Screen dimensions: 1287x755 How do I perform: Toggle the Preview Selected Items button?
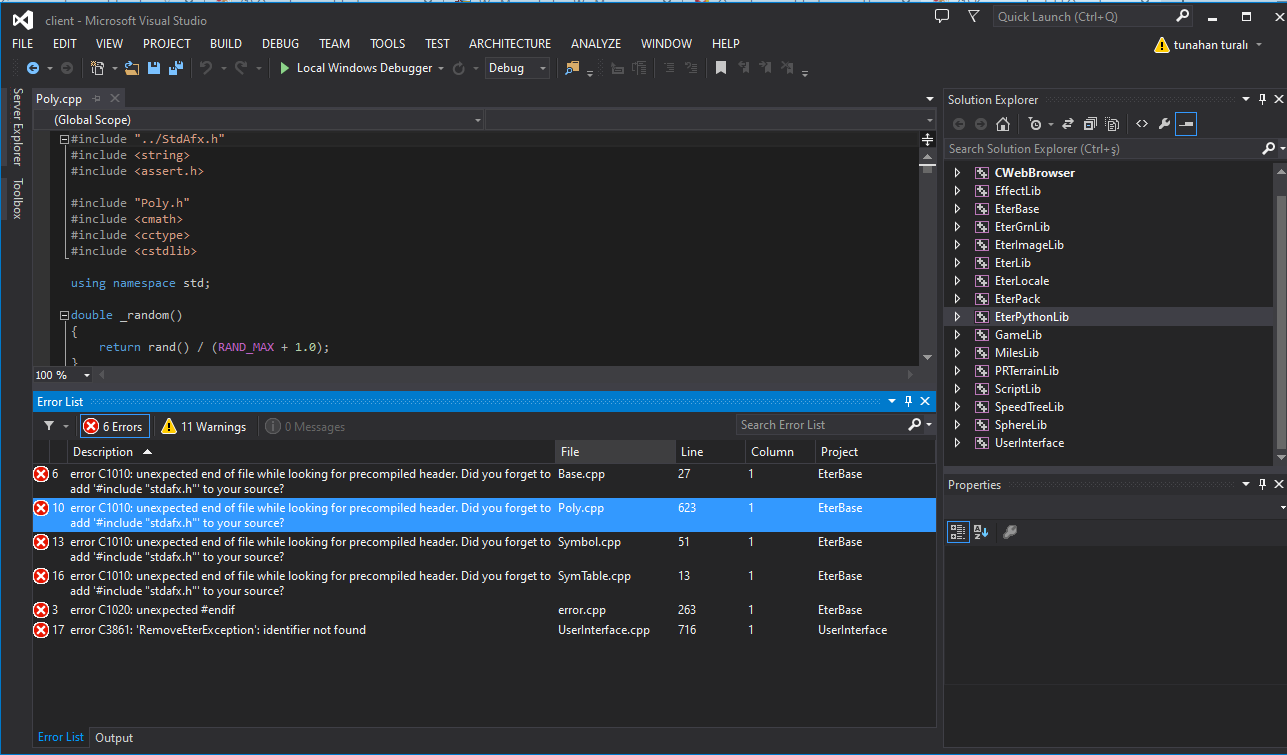[1186, 124]
